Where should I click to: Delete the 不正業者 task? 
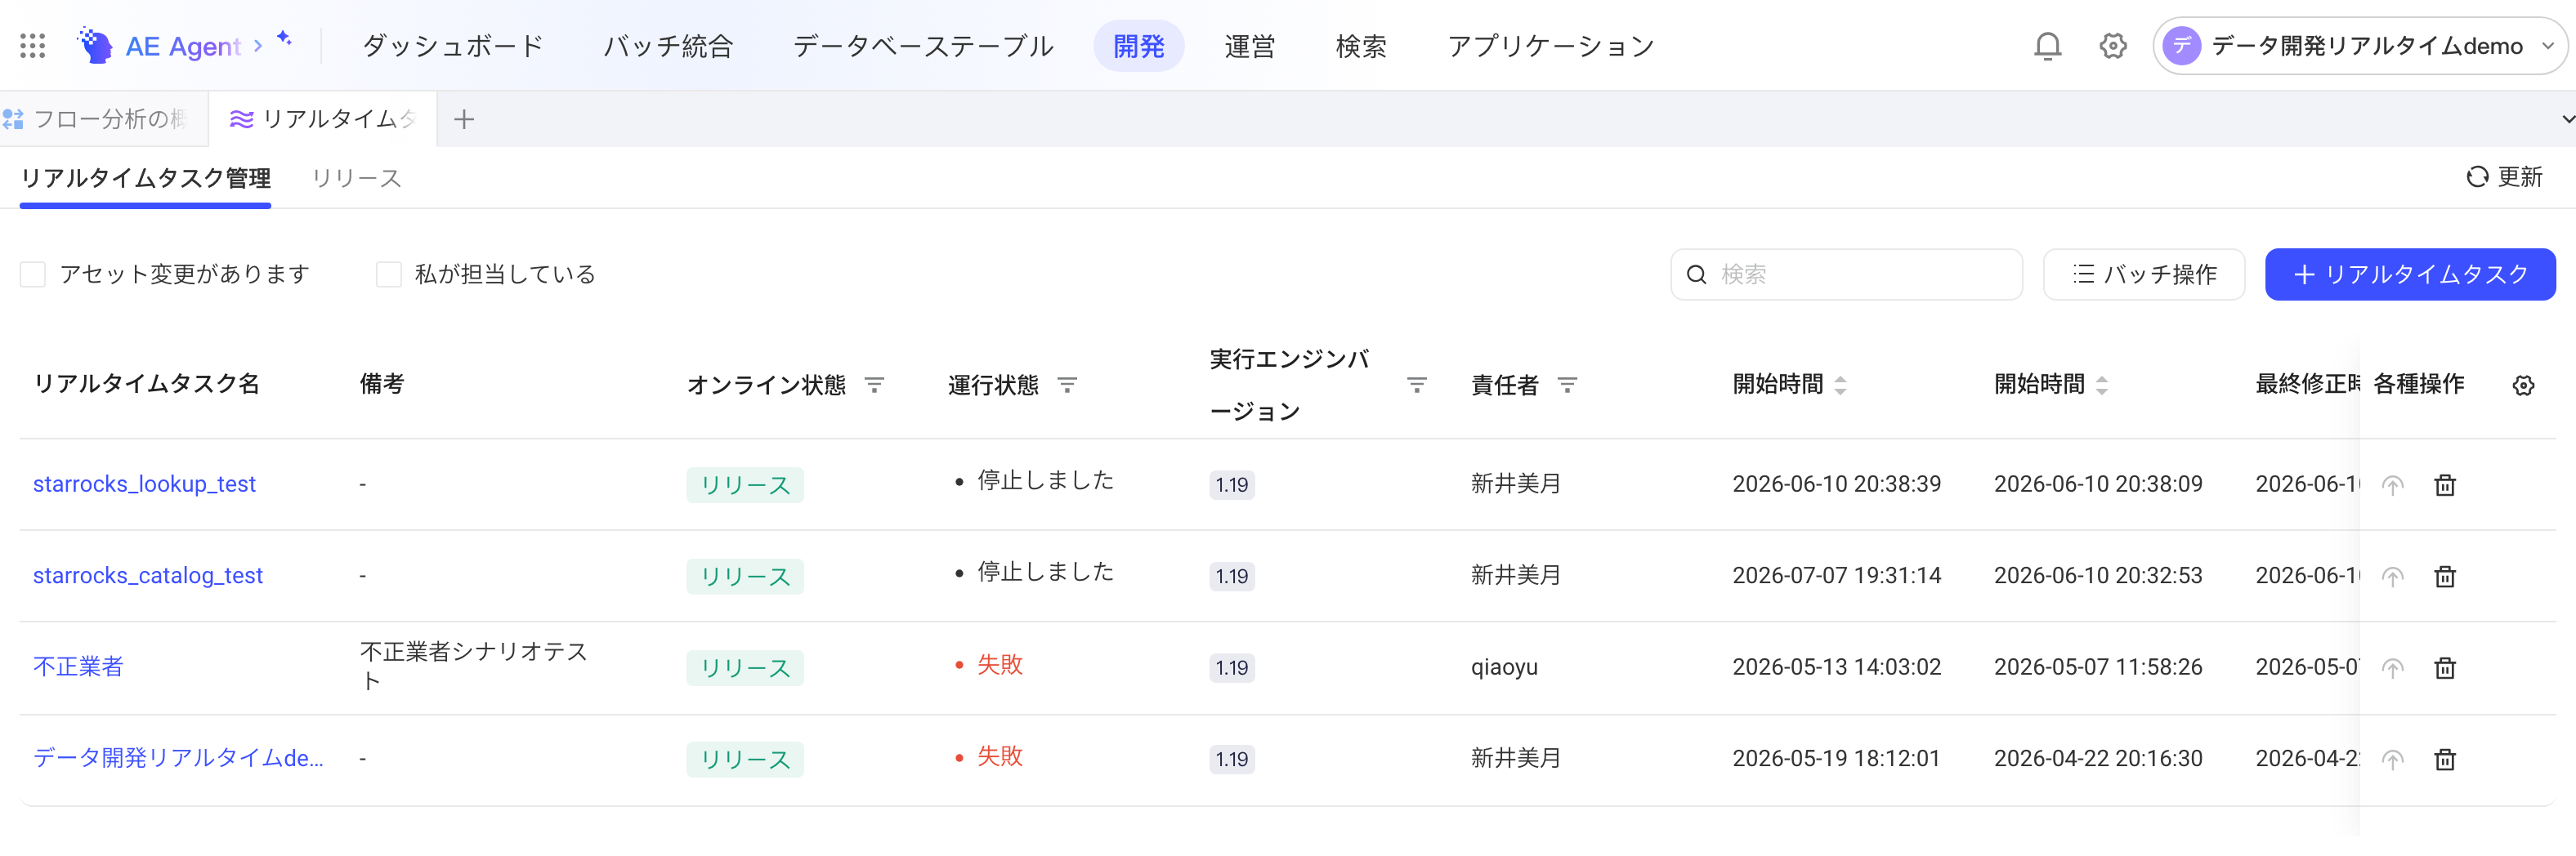(2444, 668)
